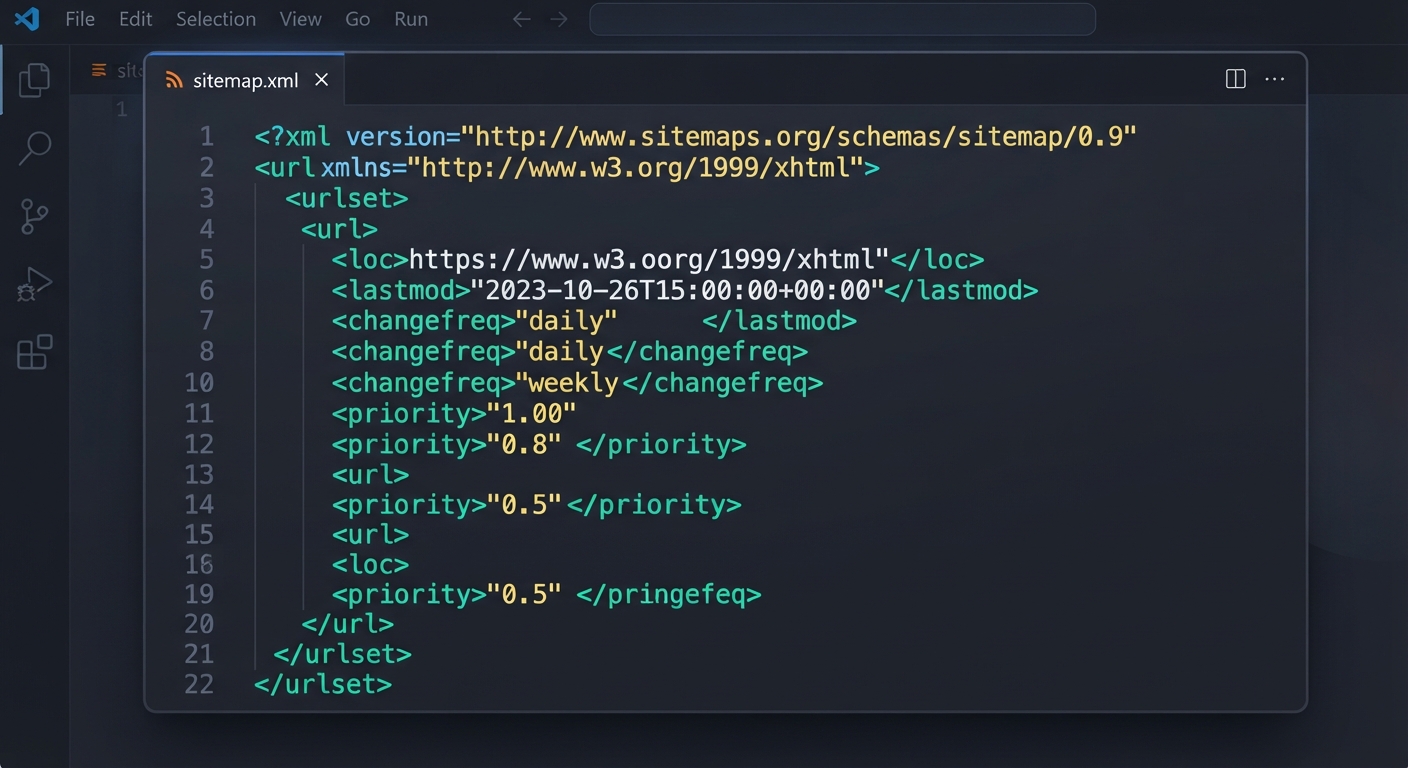Click the https://www.w3.oorg/1999/xhtml loc value
The image size is (1408, 768).
click(x=649, y=260)
